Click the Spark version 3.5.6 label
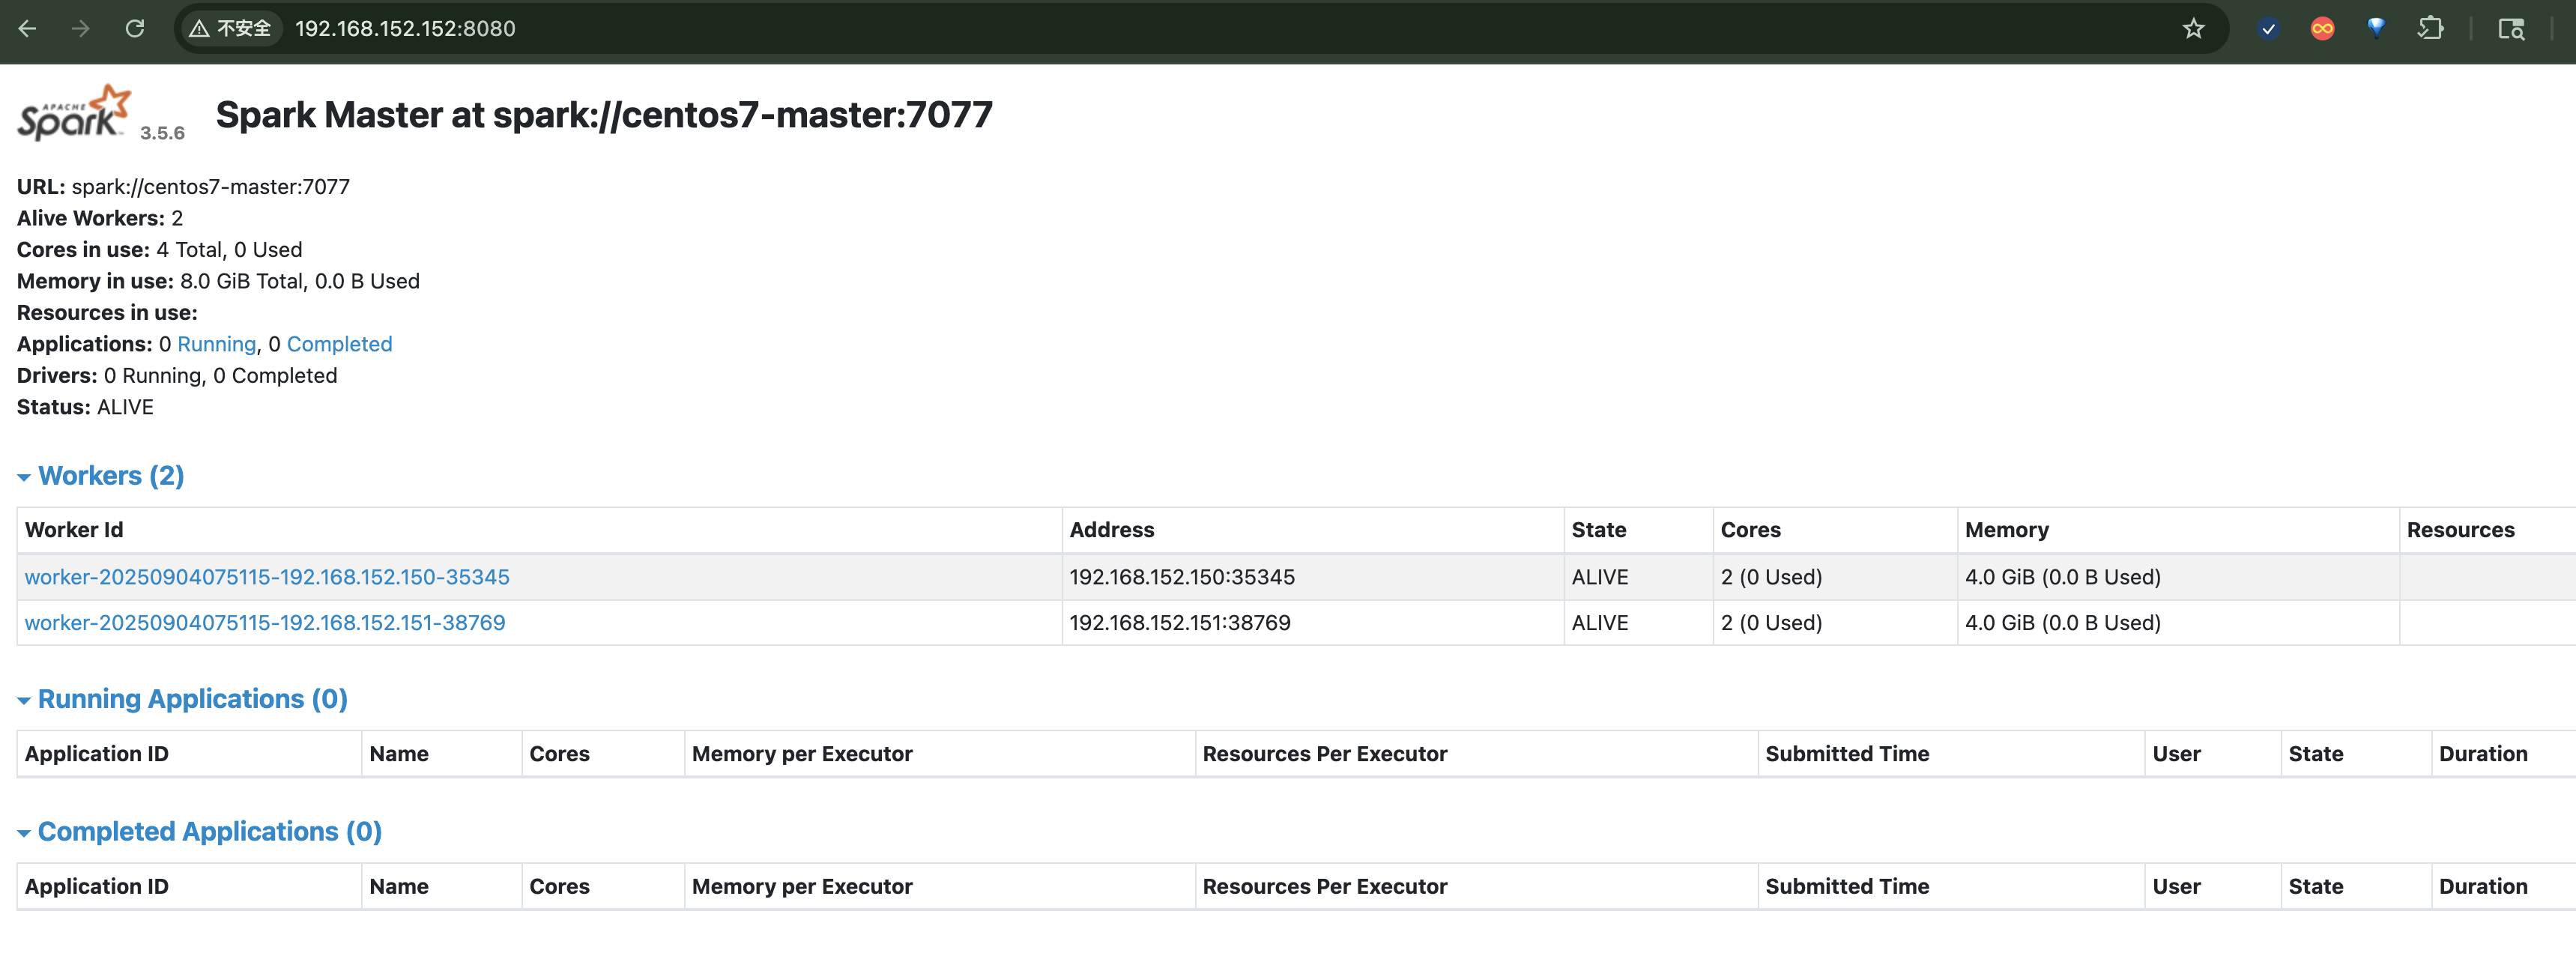This screenshot has height=953, width=2576. pyautogui.click(x=162, y=133)
